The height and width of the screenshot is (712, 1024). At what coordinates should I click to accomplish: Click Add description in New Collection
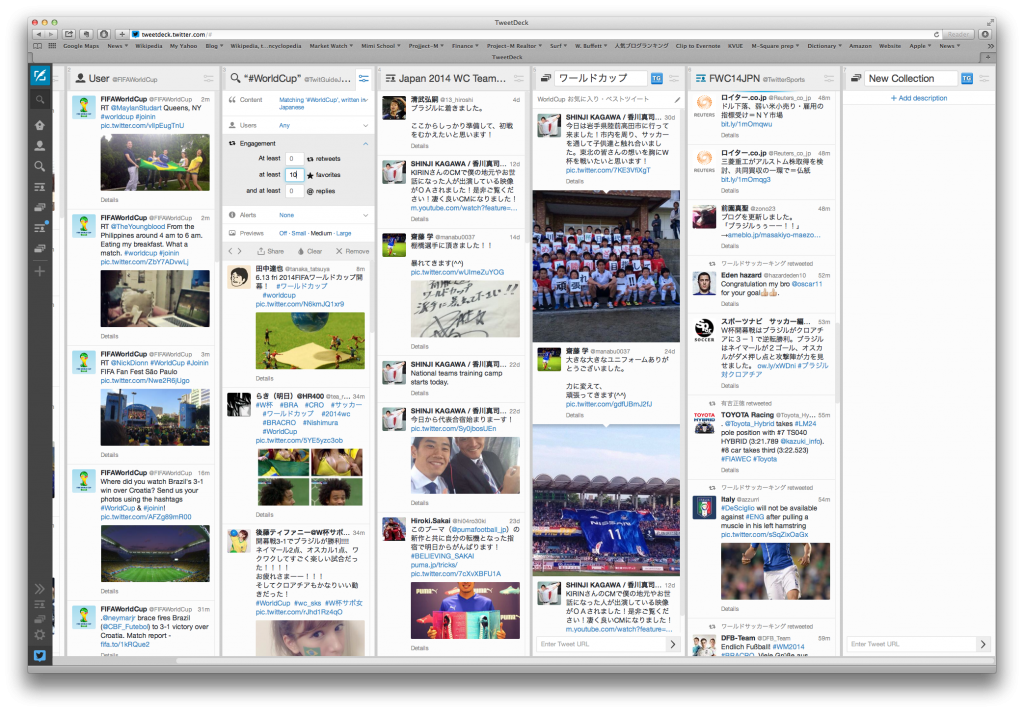919,98
